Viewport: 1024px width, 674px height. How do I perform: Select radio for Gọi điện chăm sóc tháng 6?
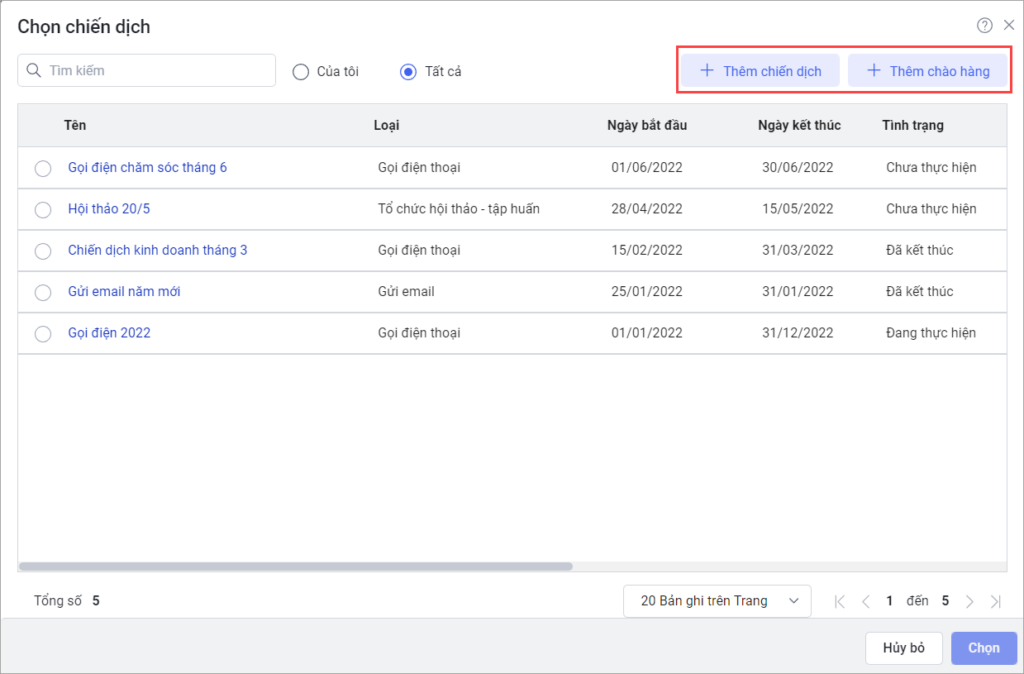(43, 168)
